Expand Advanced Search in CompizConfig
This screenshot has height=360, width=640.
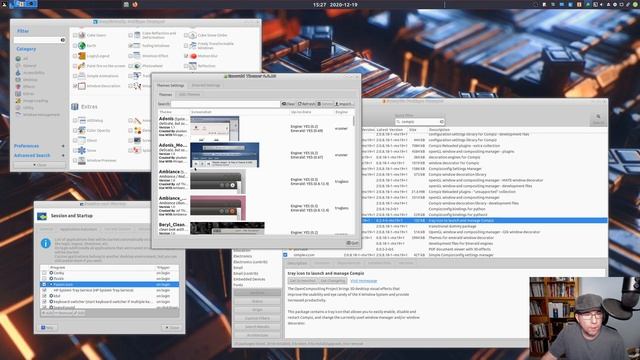pyautogui.click(x=39, y=156)
